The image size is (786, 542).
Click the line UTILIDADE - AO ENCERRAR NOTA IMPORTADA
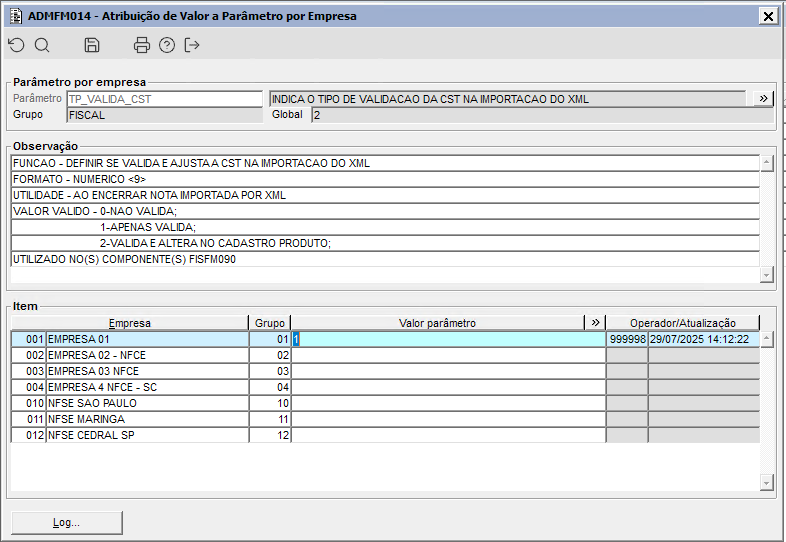(385, 196)
